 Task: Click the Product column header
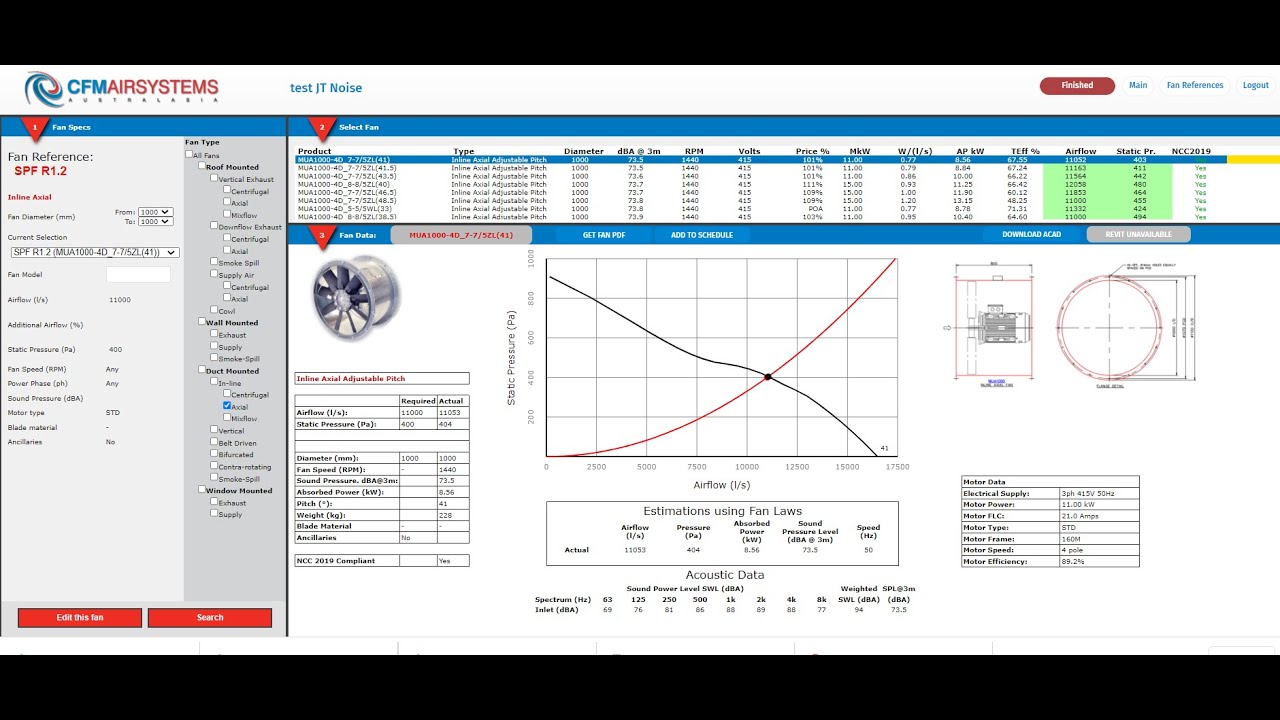[x=314, y=152]
